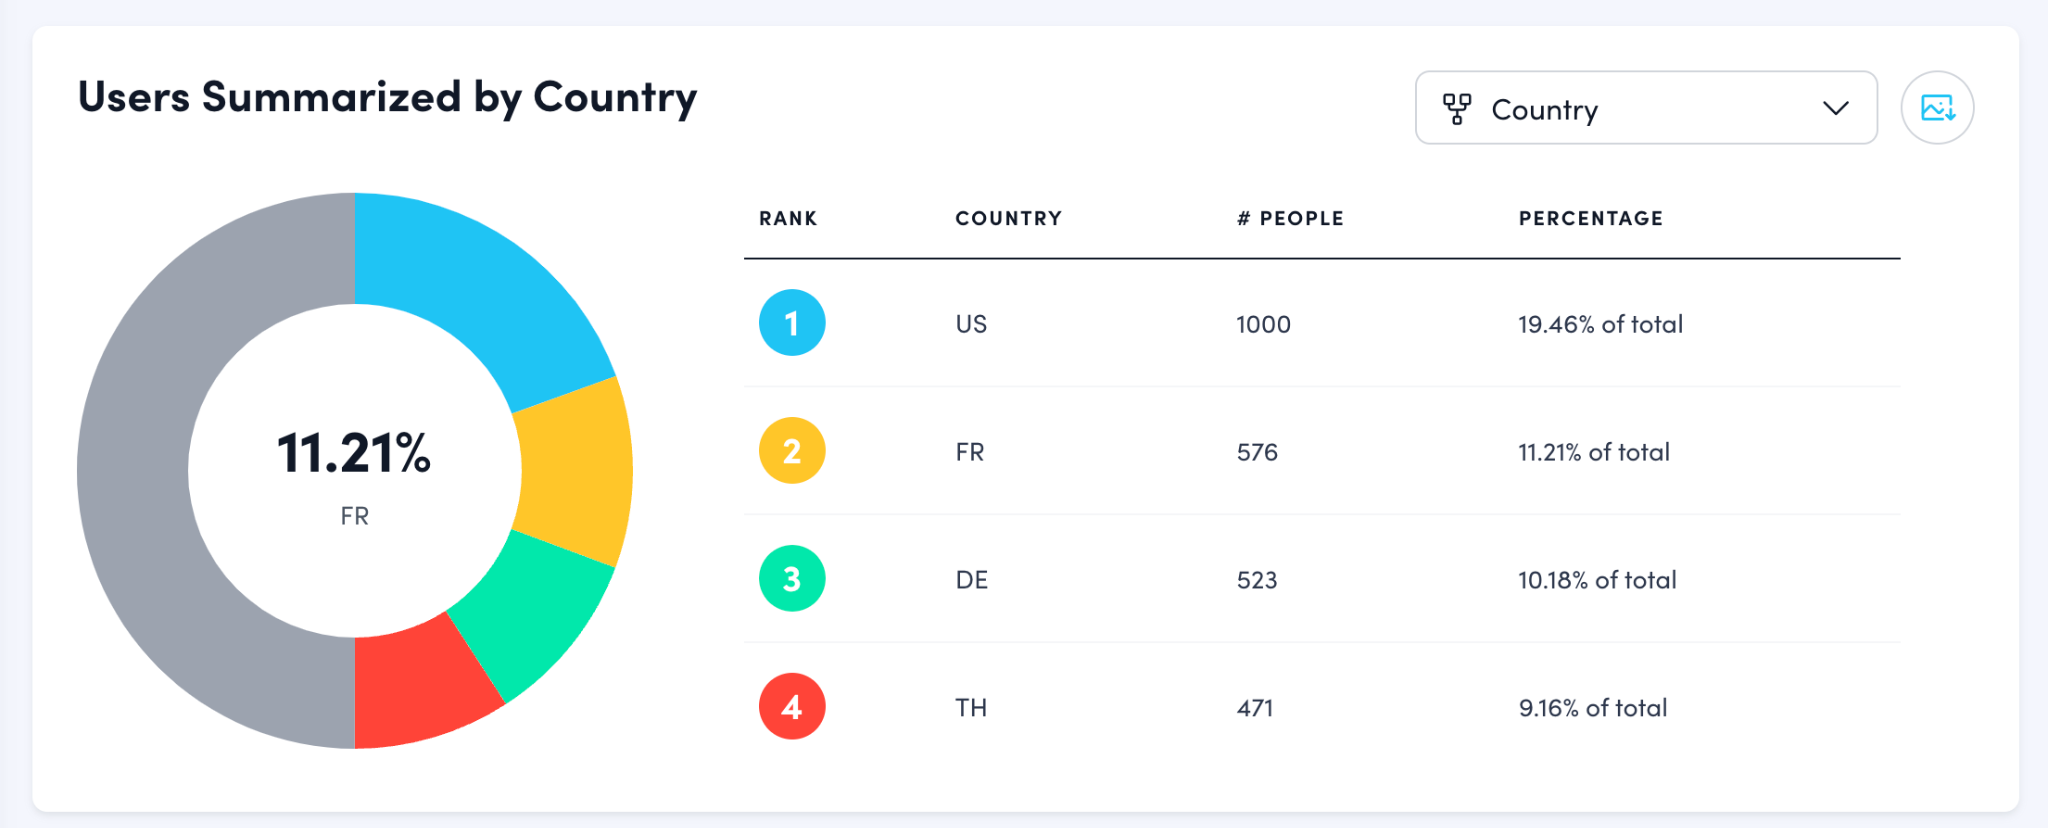Image resolution: width=2048 pixels, height=828 pixels.
Task: Expand the Country dropdown chevron
Action: (1835, 109)
